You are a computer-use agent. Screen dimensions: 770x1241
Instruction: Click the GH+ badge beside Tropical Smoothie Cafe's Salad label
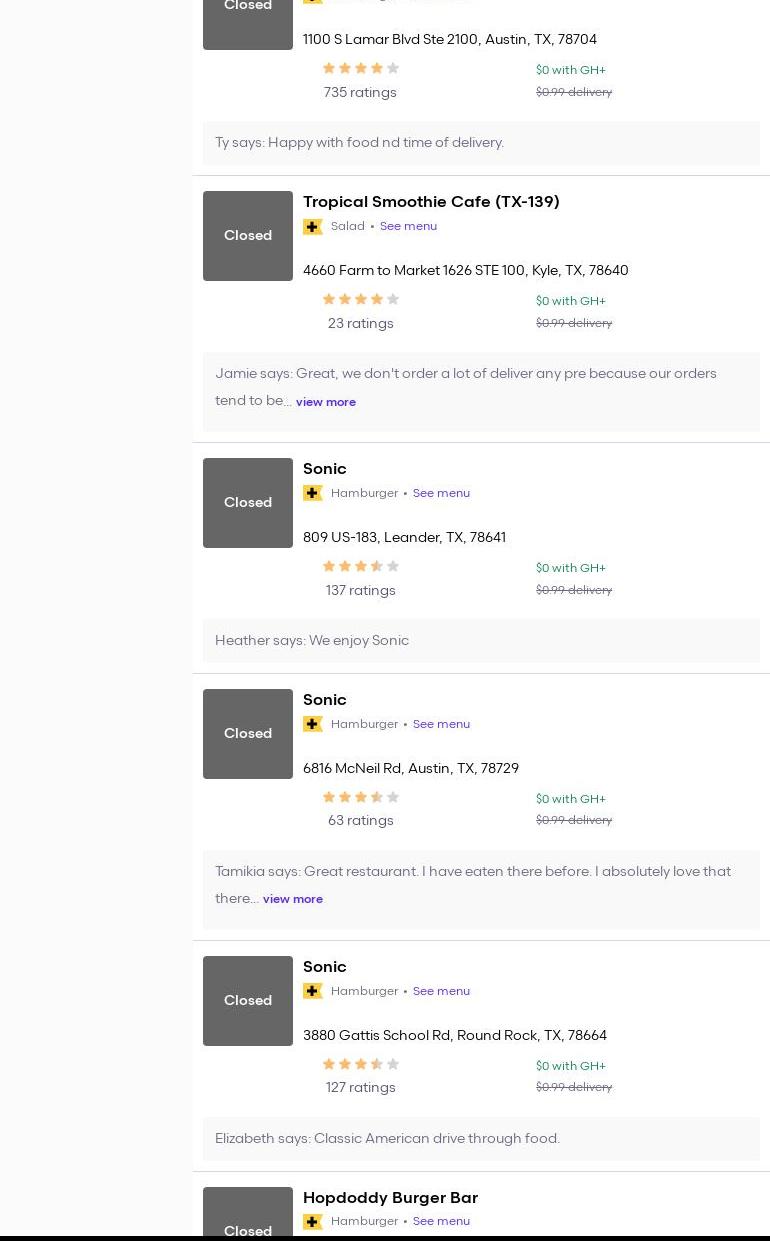(x=313, y=227)
